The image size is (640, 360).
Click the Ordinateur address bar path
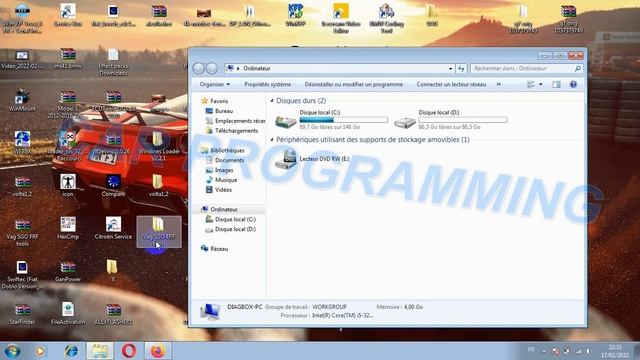tap(257, 69)
